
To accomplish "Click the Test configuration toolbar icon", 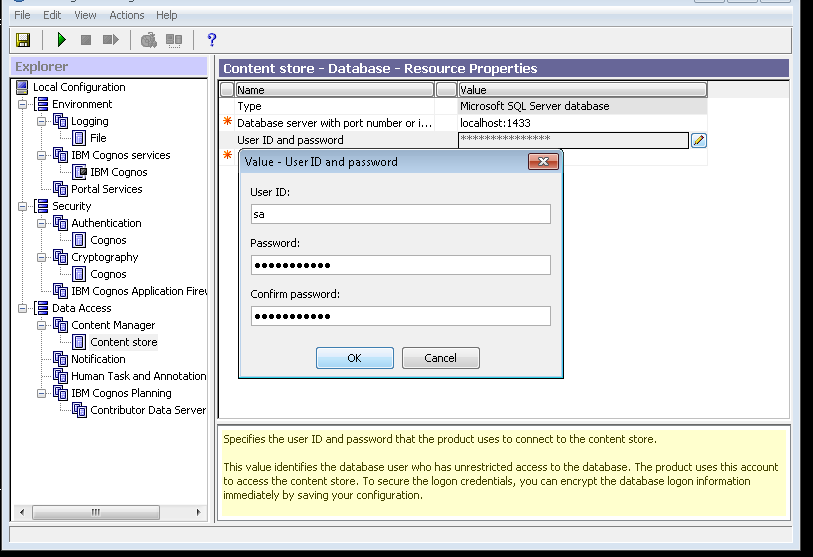I will (149, 40).
